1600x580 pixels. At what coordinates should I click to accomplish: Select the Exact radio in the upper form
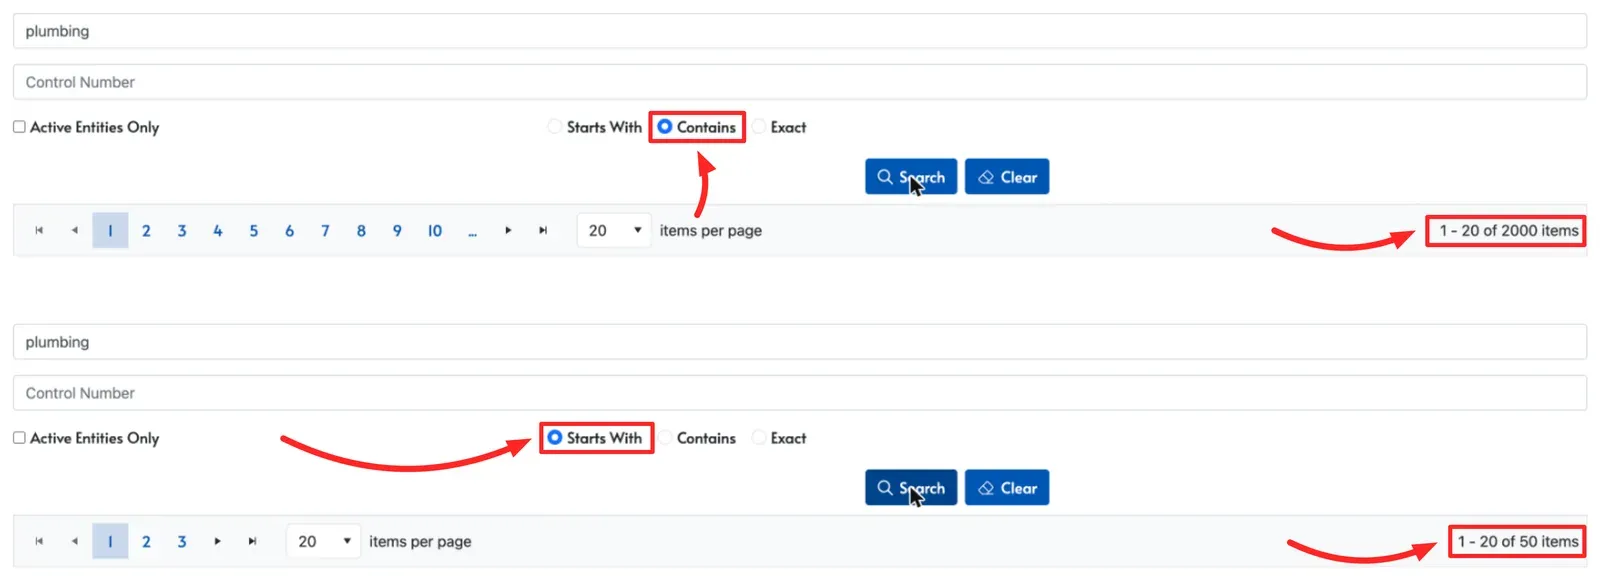(x=759, y=127)
